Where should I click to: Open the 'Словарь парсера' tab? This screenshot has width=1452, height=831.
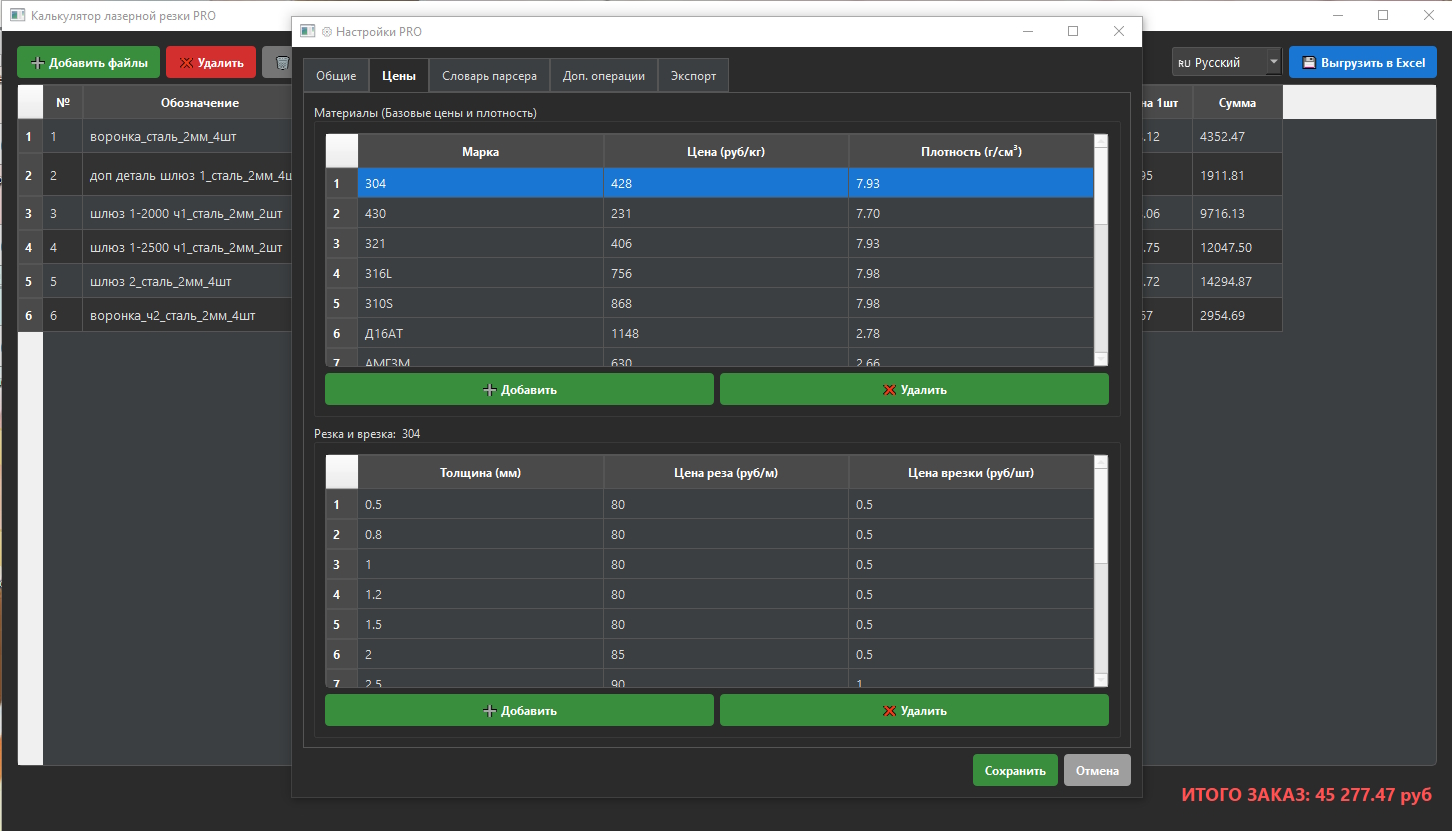coord(489,76)
